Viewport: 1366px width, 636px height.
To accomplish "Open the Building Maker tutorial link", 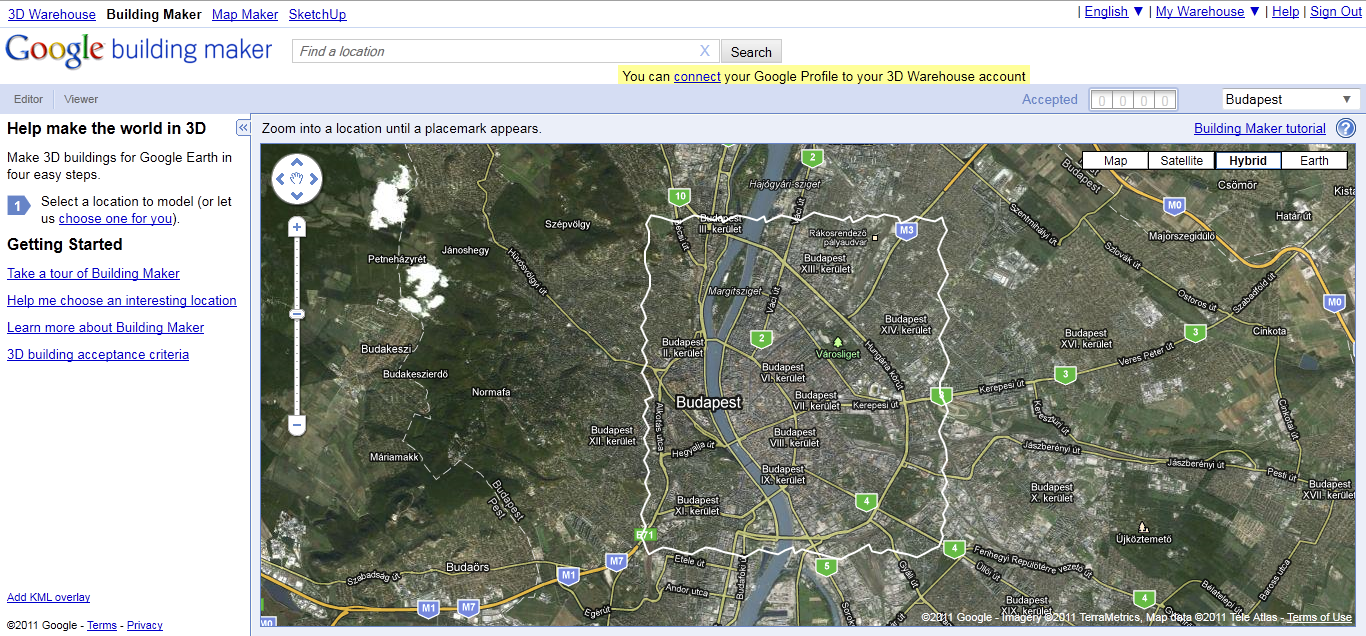I will click(x=1260, y=128).
